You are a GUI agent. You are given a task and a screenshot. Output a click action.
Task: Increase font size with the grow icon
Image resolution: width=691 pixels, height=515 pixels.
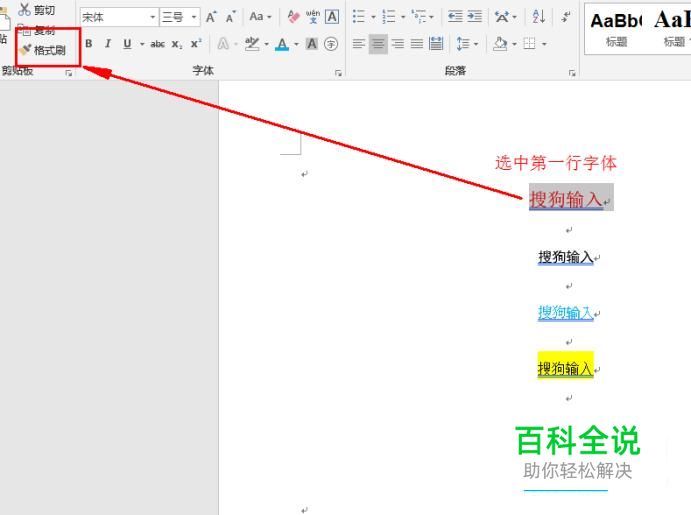pos(211,17)
